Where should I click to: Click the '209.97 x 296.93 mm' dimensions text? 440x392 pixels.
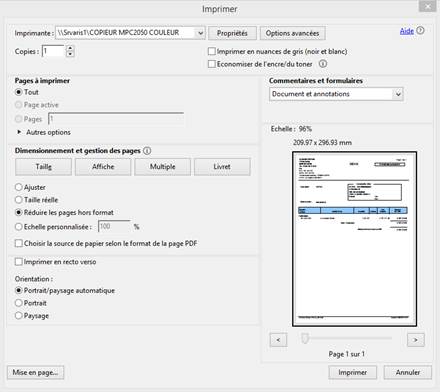click(x=322, y=143)
